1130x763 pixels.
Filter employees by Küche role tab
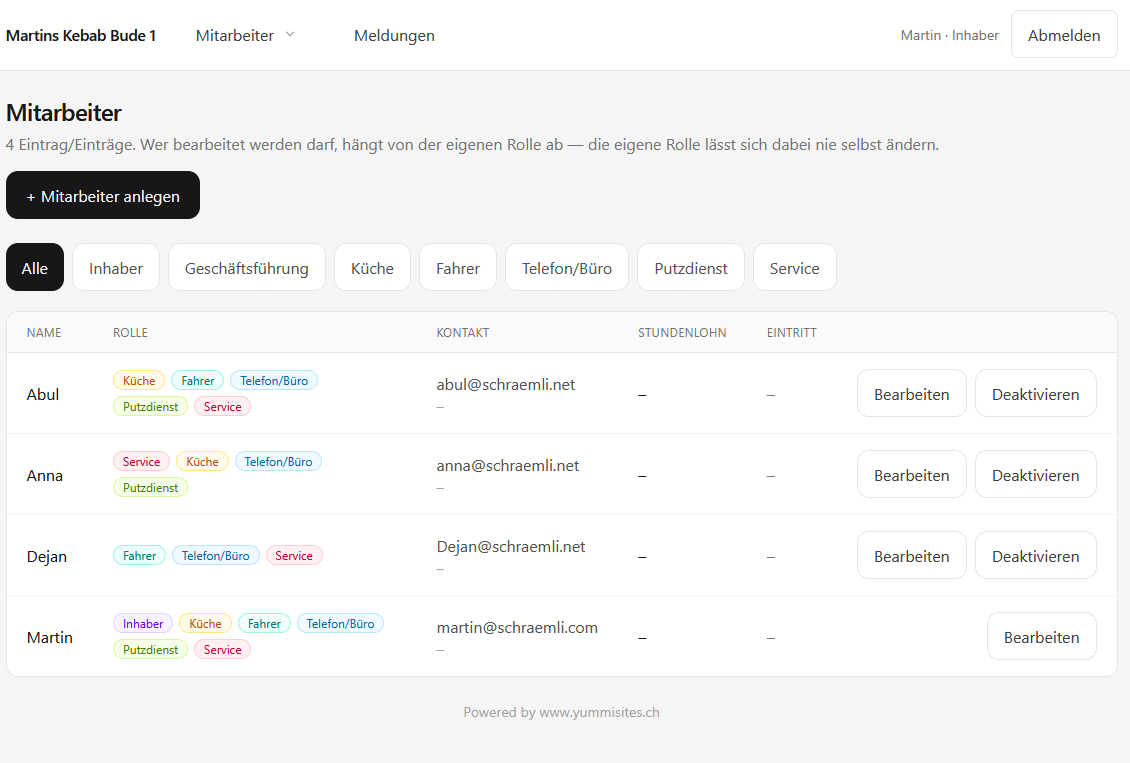point(372,267)
